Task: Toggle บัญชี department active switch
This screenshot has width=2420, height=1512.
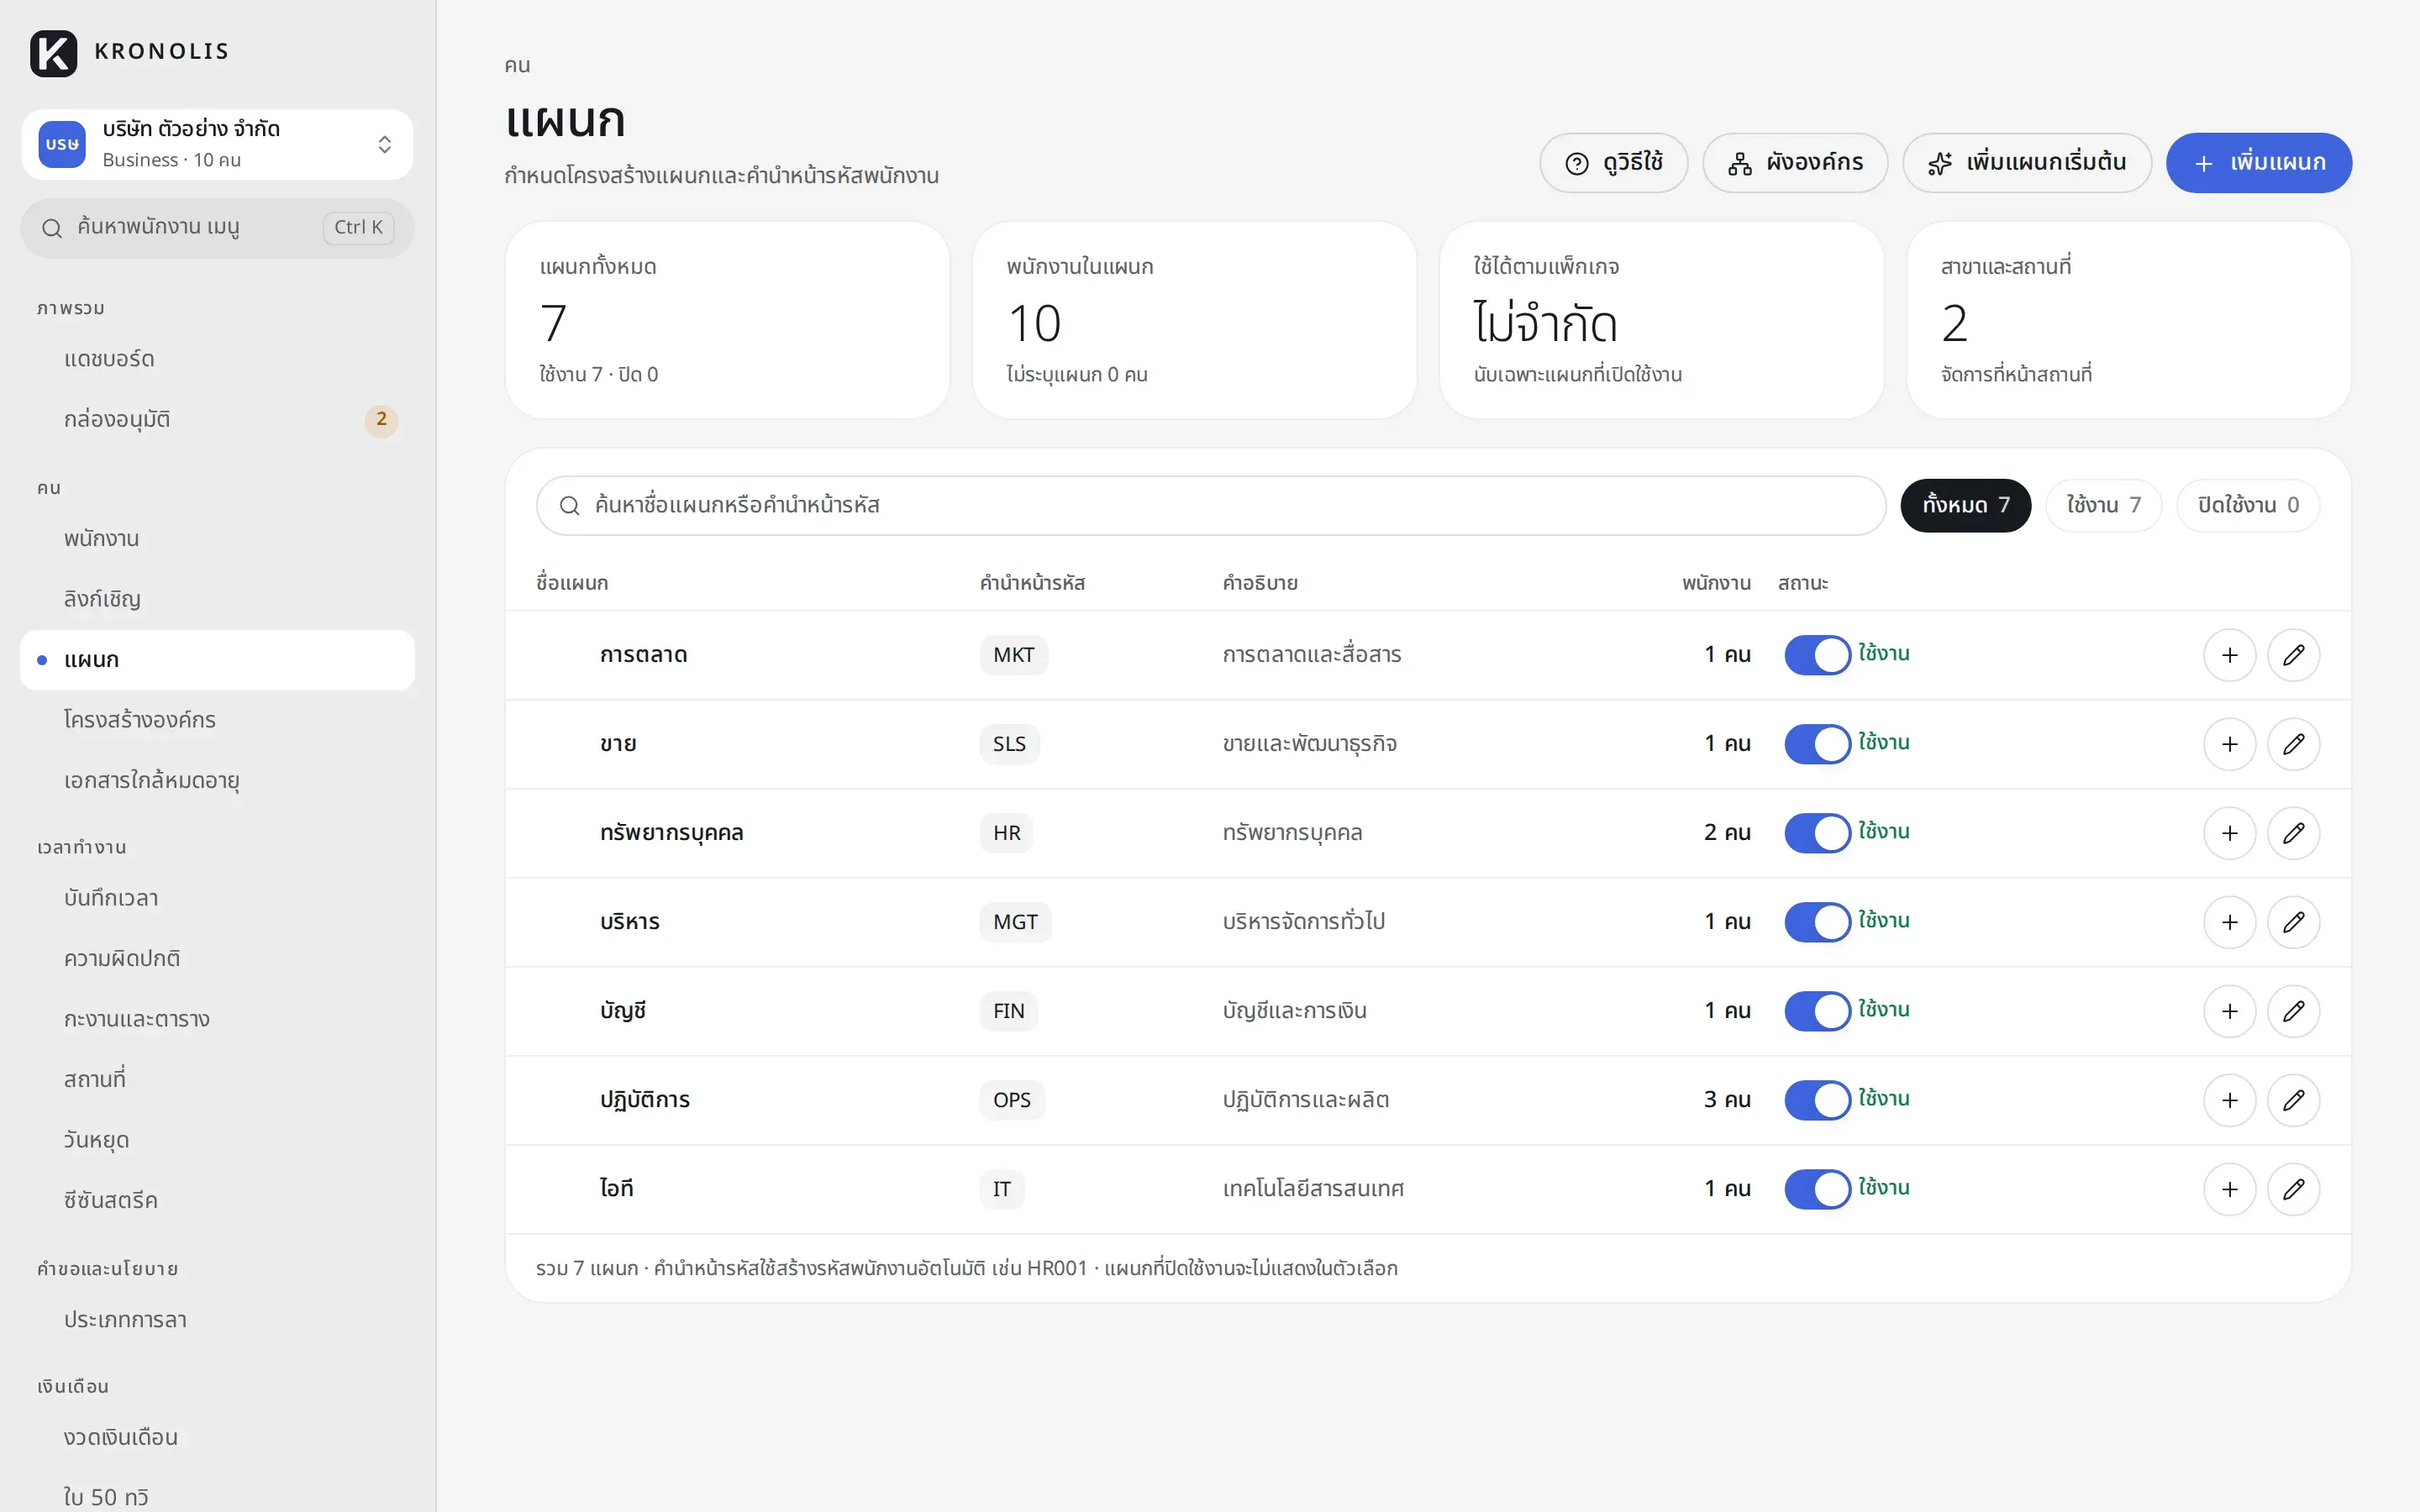Action: [1817, 1011]
